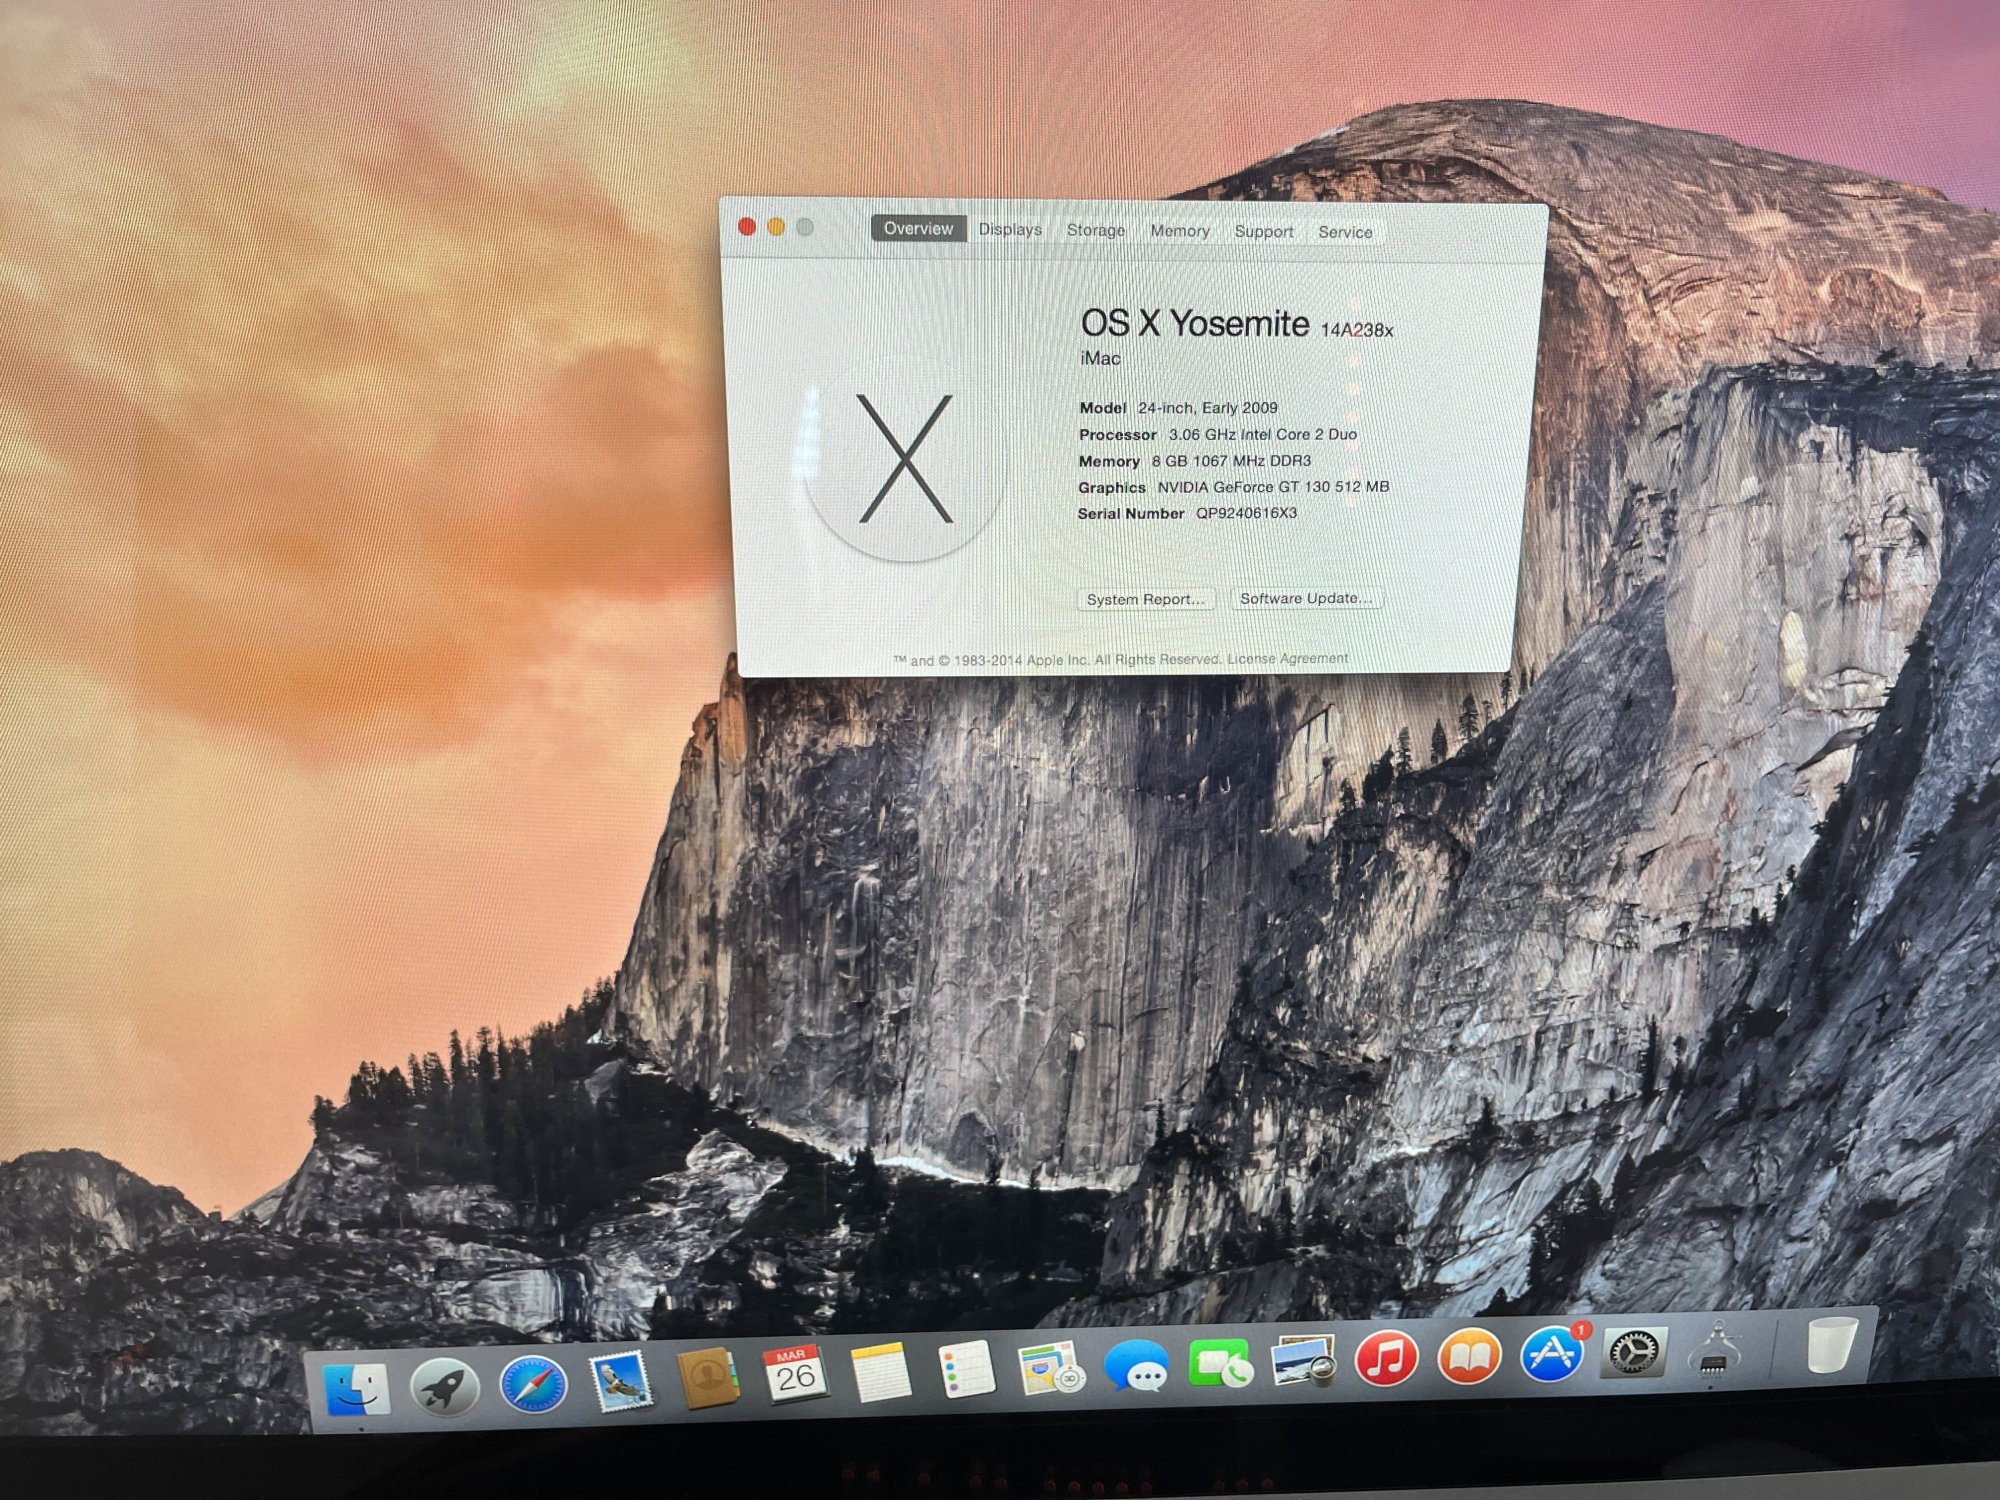Click serial number QP9240616X3
The width and height of the screenshot is (2000, 1500).
pyautogui.click(x=1246, y=513)
